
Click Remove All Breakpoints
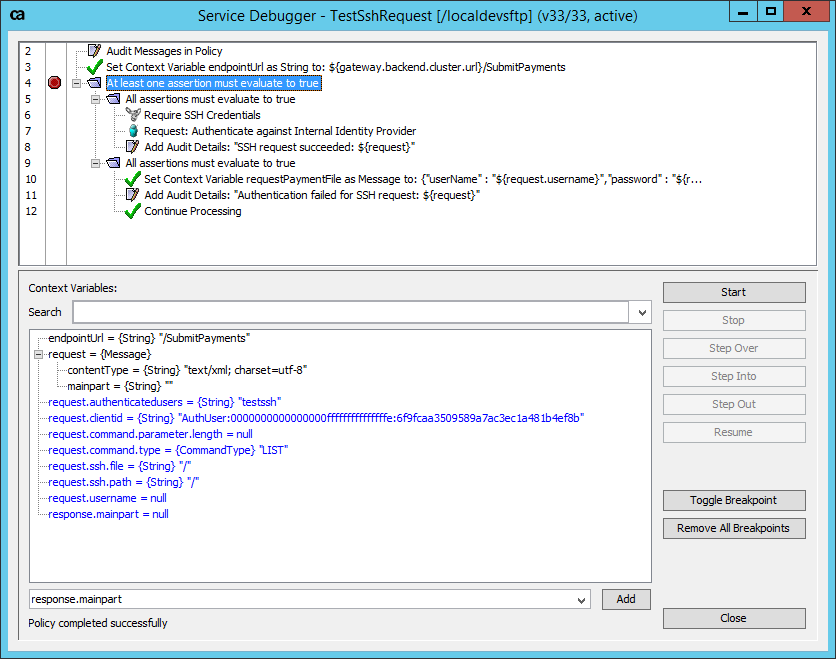point(734,528)
